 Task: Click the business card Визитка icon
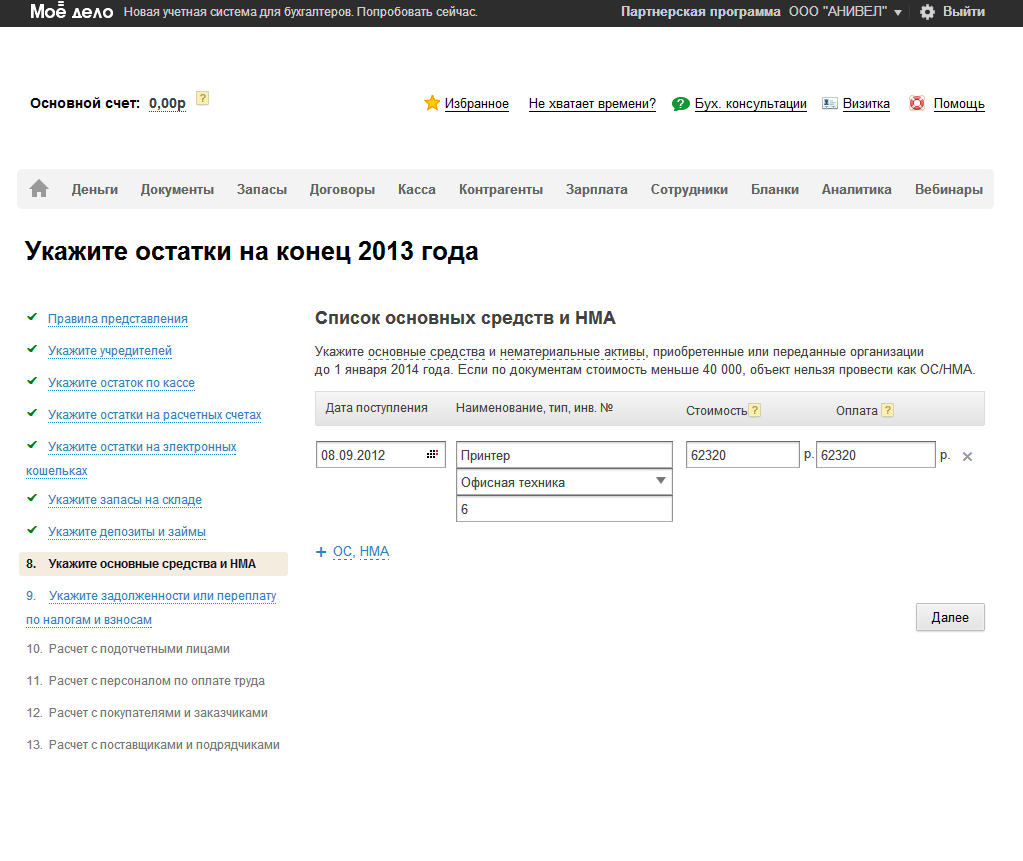point(829,103)
